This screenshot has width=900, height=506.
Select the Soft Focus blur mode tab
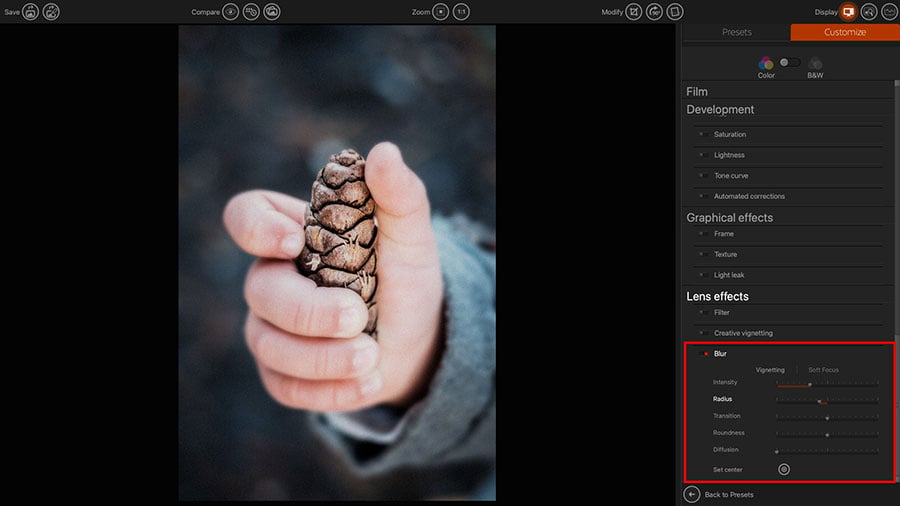coord(823,370)
